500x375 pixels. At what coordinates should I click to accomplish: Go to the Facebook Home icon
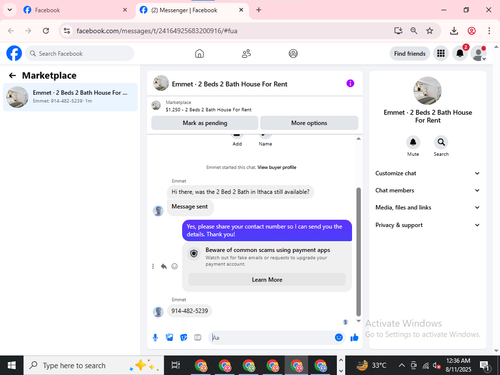(199, 53)
